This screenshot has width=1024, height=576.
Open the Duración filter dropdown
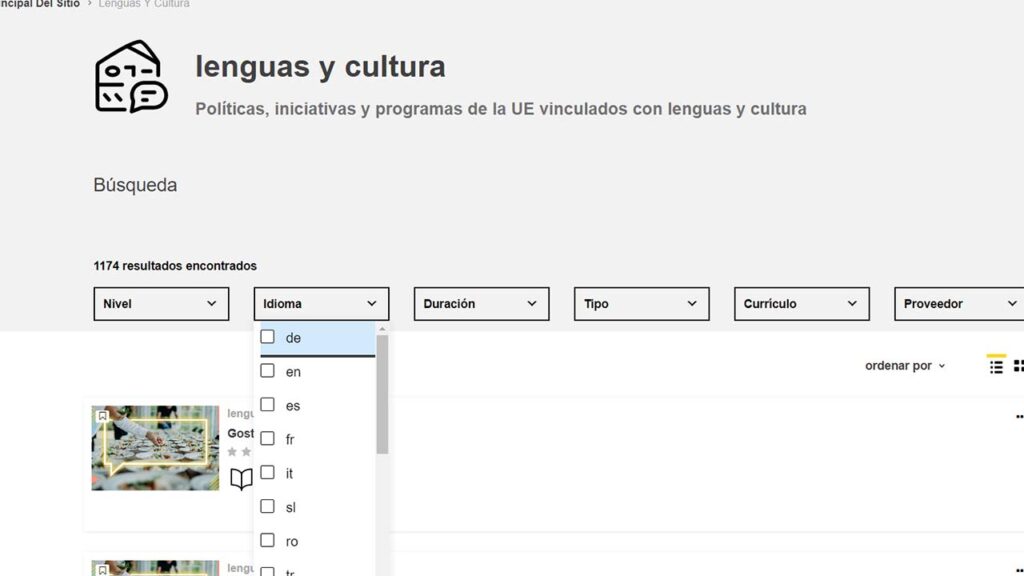481,304
